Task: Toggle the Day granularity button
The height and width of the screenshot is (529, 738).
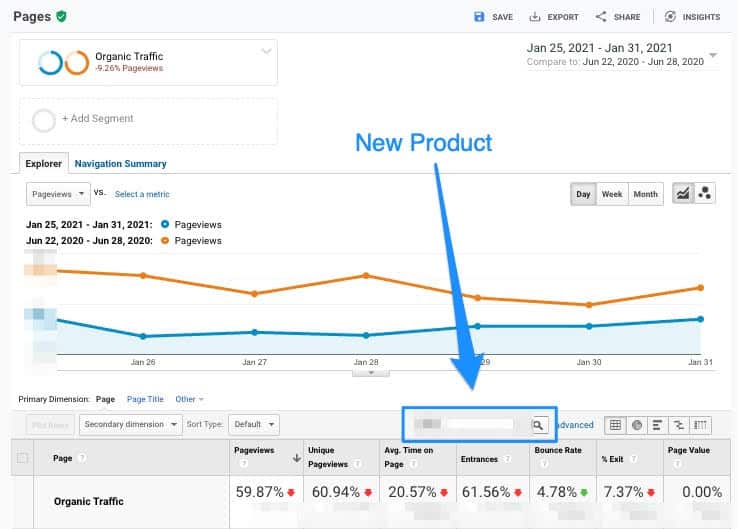Action: pos(583,194)
